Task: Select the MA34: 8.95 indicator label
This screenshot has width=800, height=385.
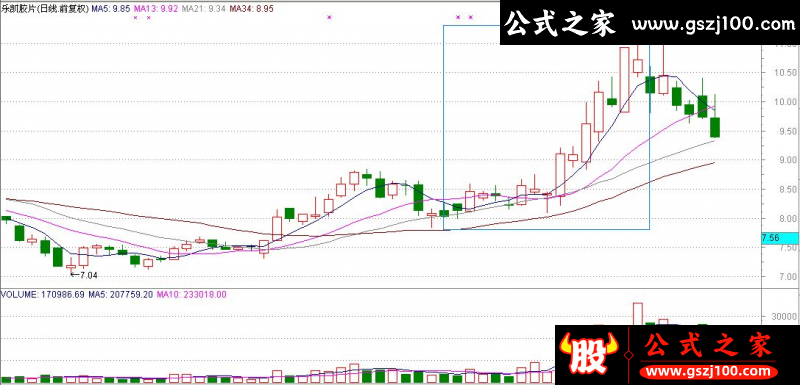Action: click(252, 8)
